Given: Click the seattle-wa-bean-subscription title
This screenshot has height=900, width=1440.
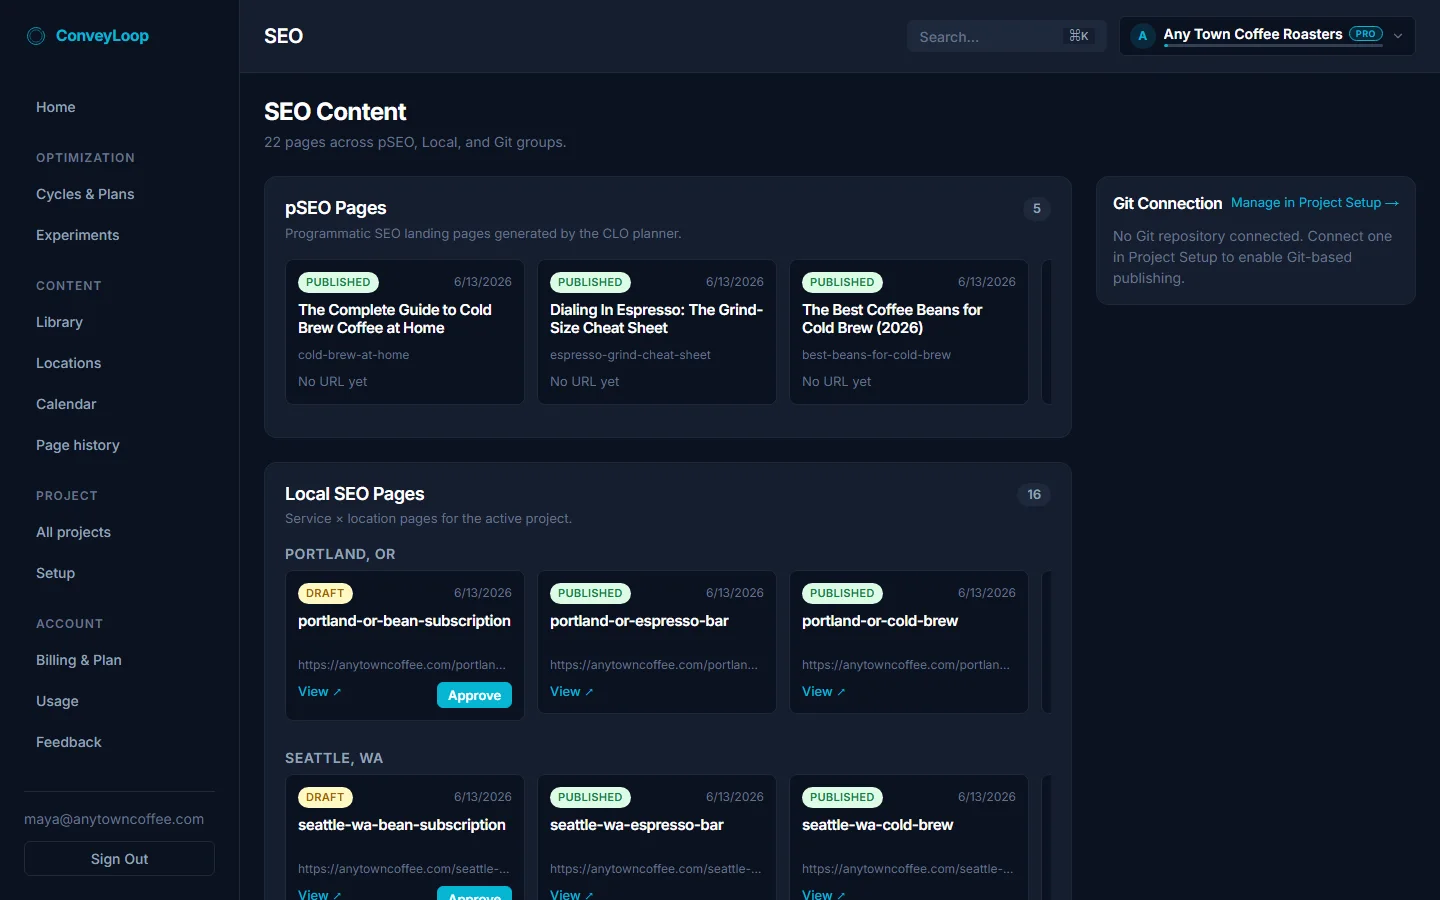Looking at the screenshot, I should coord(402,825).
